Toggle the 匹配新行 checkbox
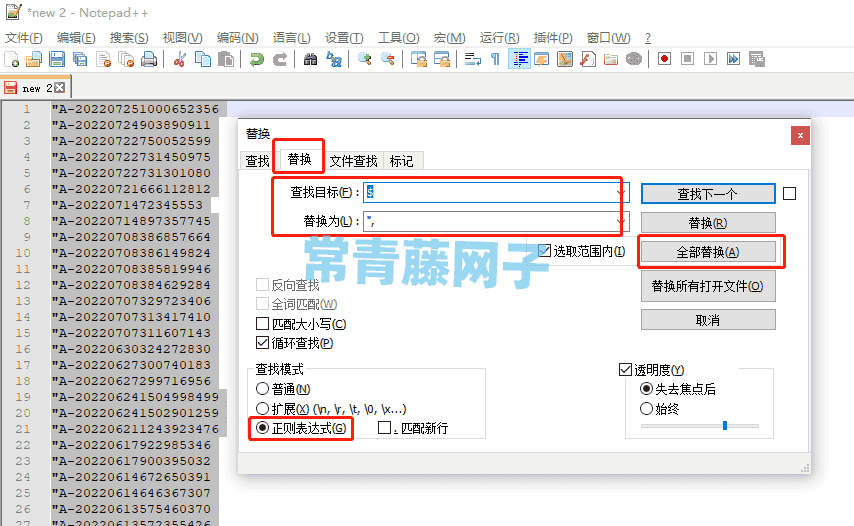 pos(384,428)
